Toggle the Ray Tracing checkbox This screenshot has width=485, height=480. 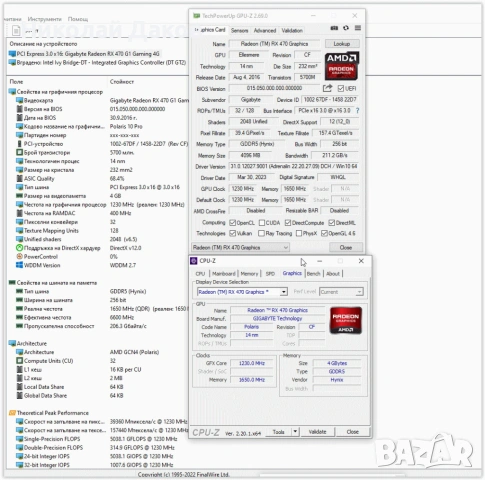pyautogui.click(x=261, y=233)
